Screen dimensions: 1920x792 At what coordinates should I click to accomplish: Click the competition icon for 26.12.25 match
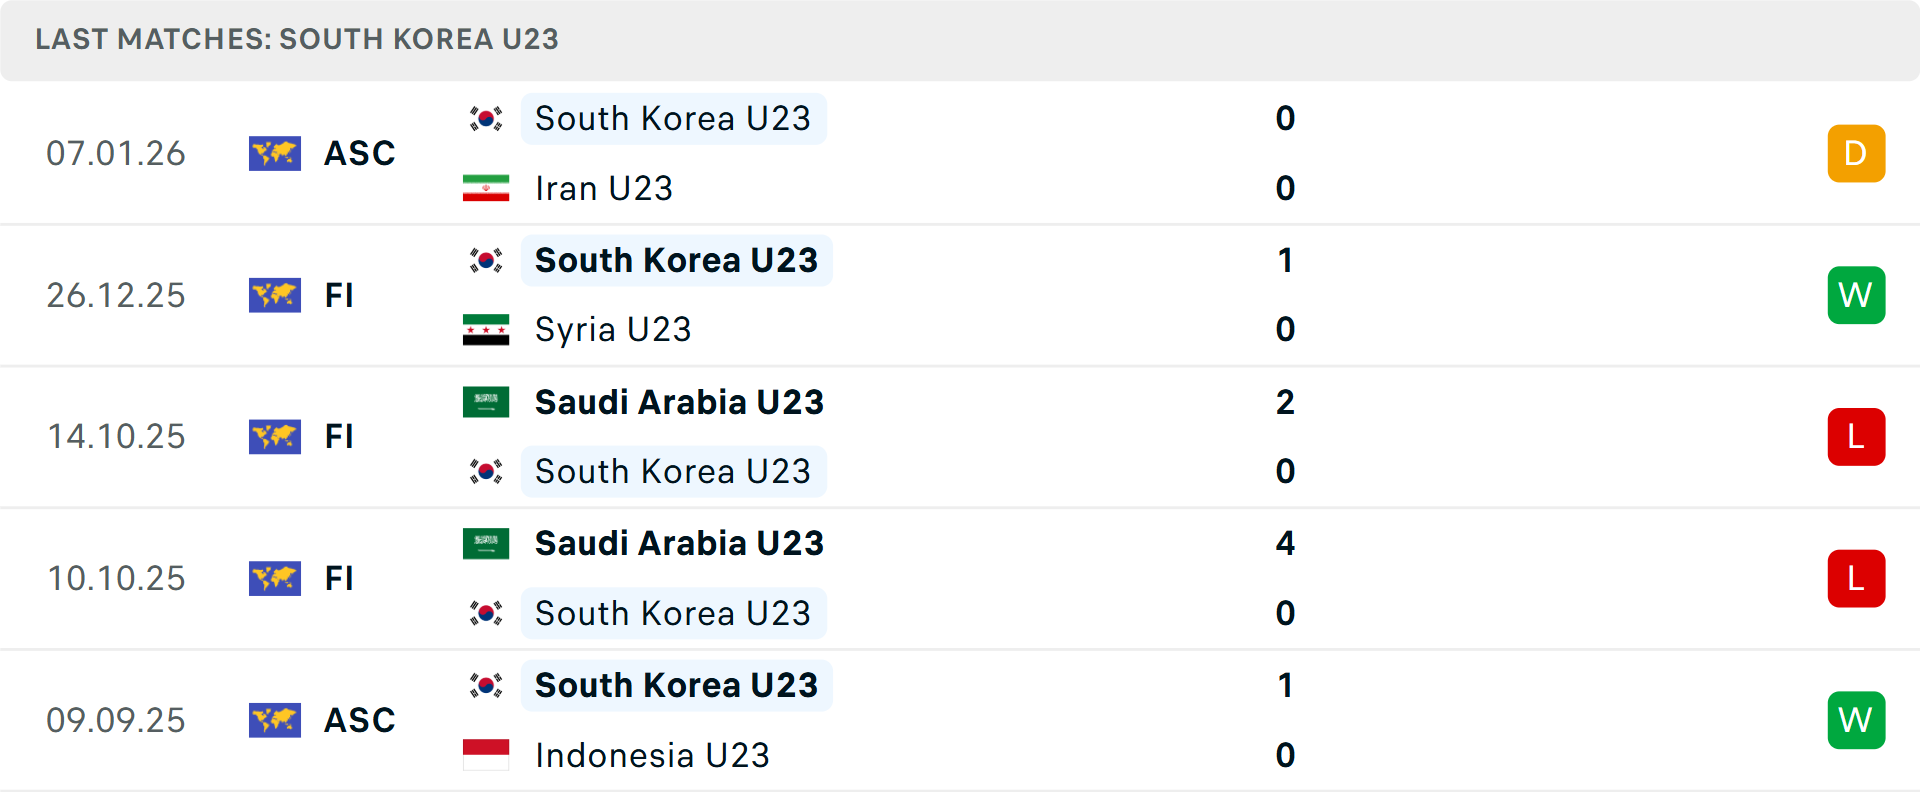pos(275,295)
